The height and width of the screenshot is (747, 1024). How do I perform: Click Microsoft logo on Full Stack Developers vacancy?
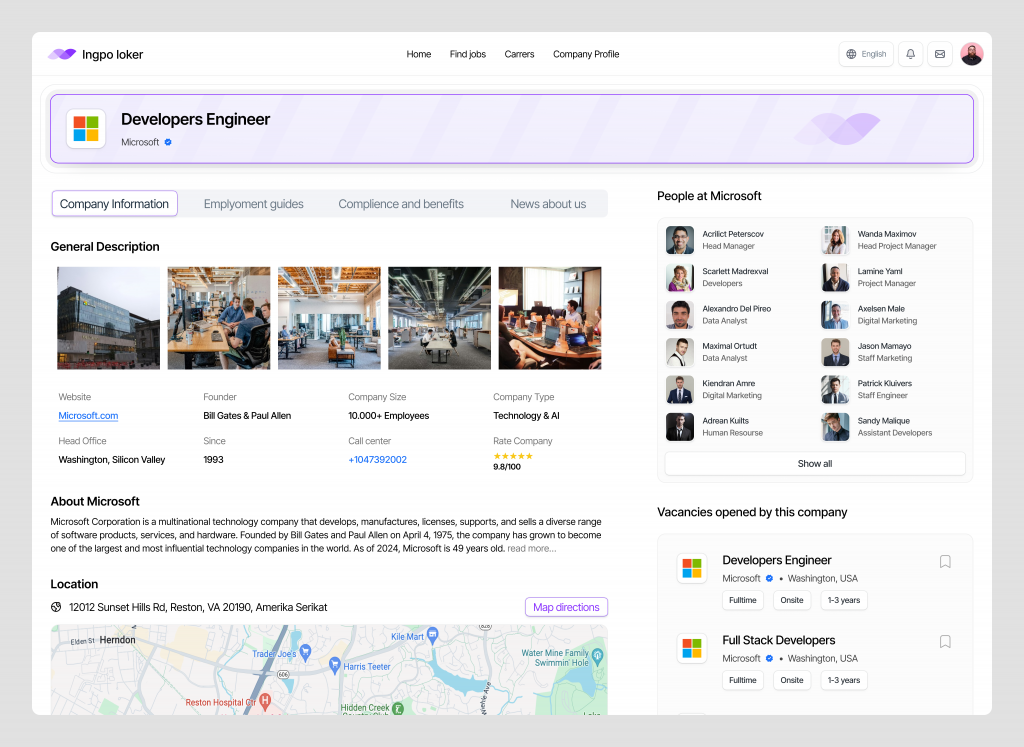tap(692, 648)
